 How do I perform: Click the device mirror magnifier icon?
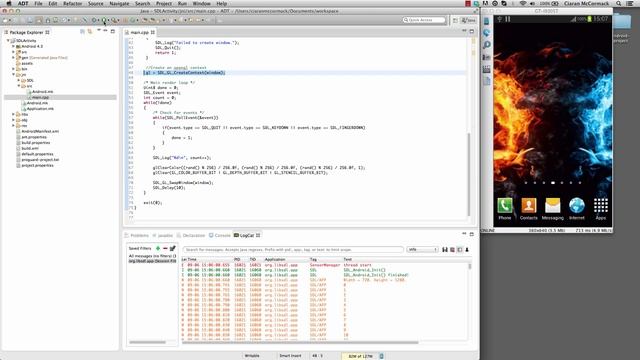point(487,45)
